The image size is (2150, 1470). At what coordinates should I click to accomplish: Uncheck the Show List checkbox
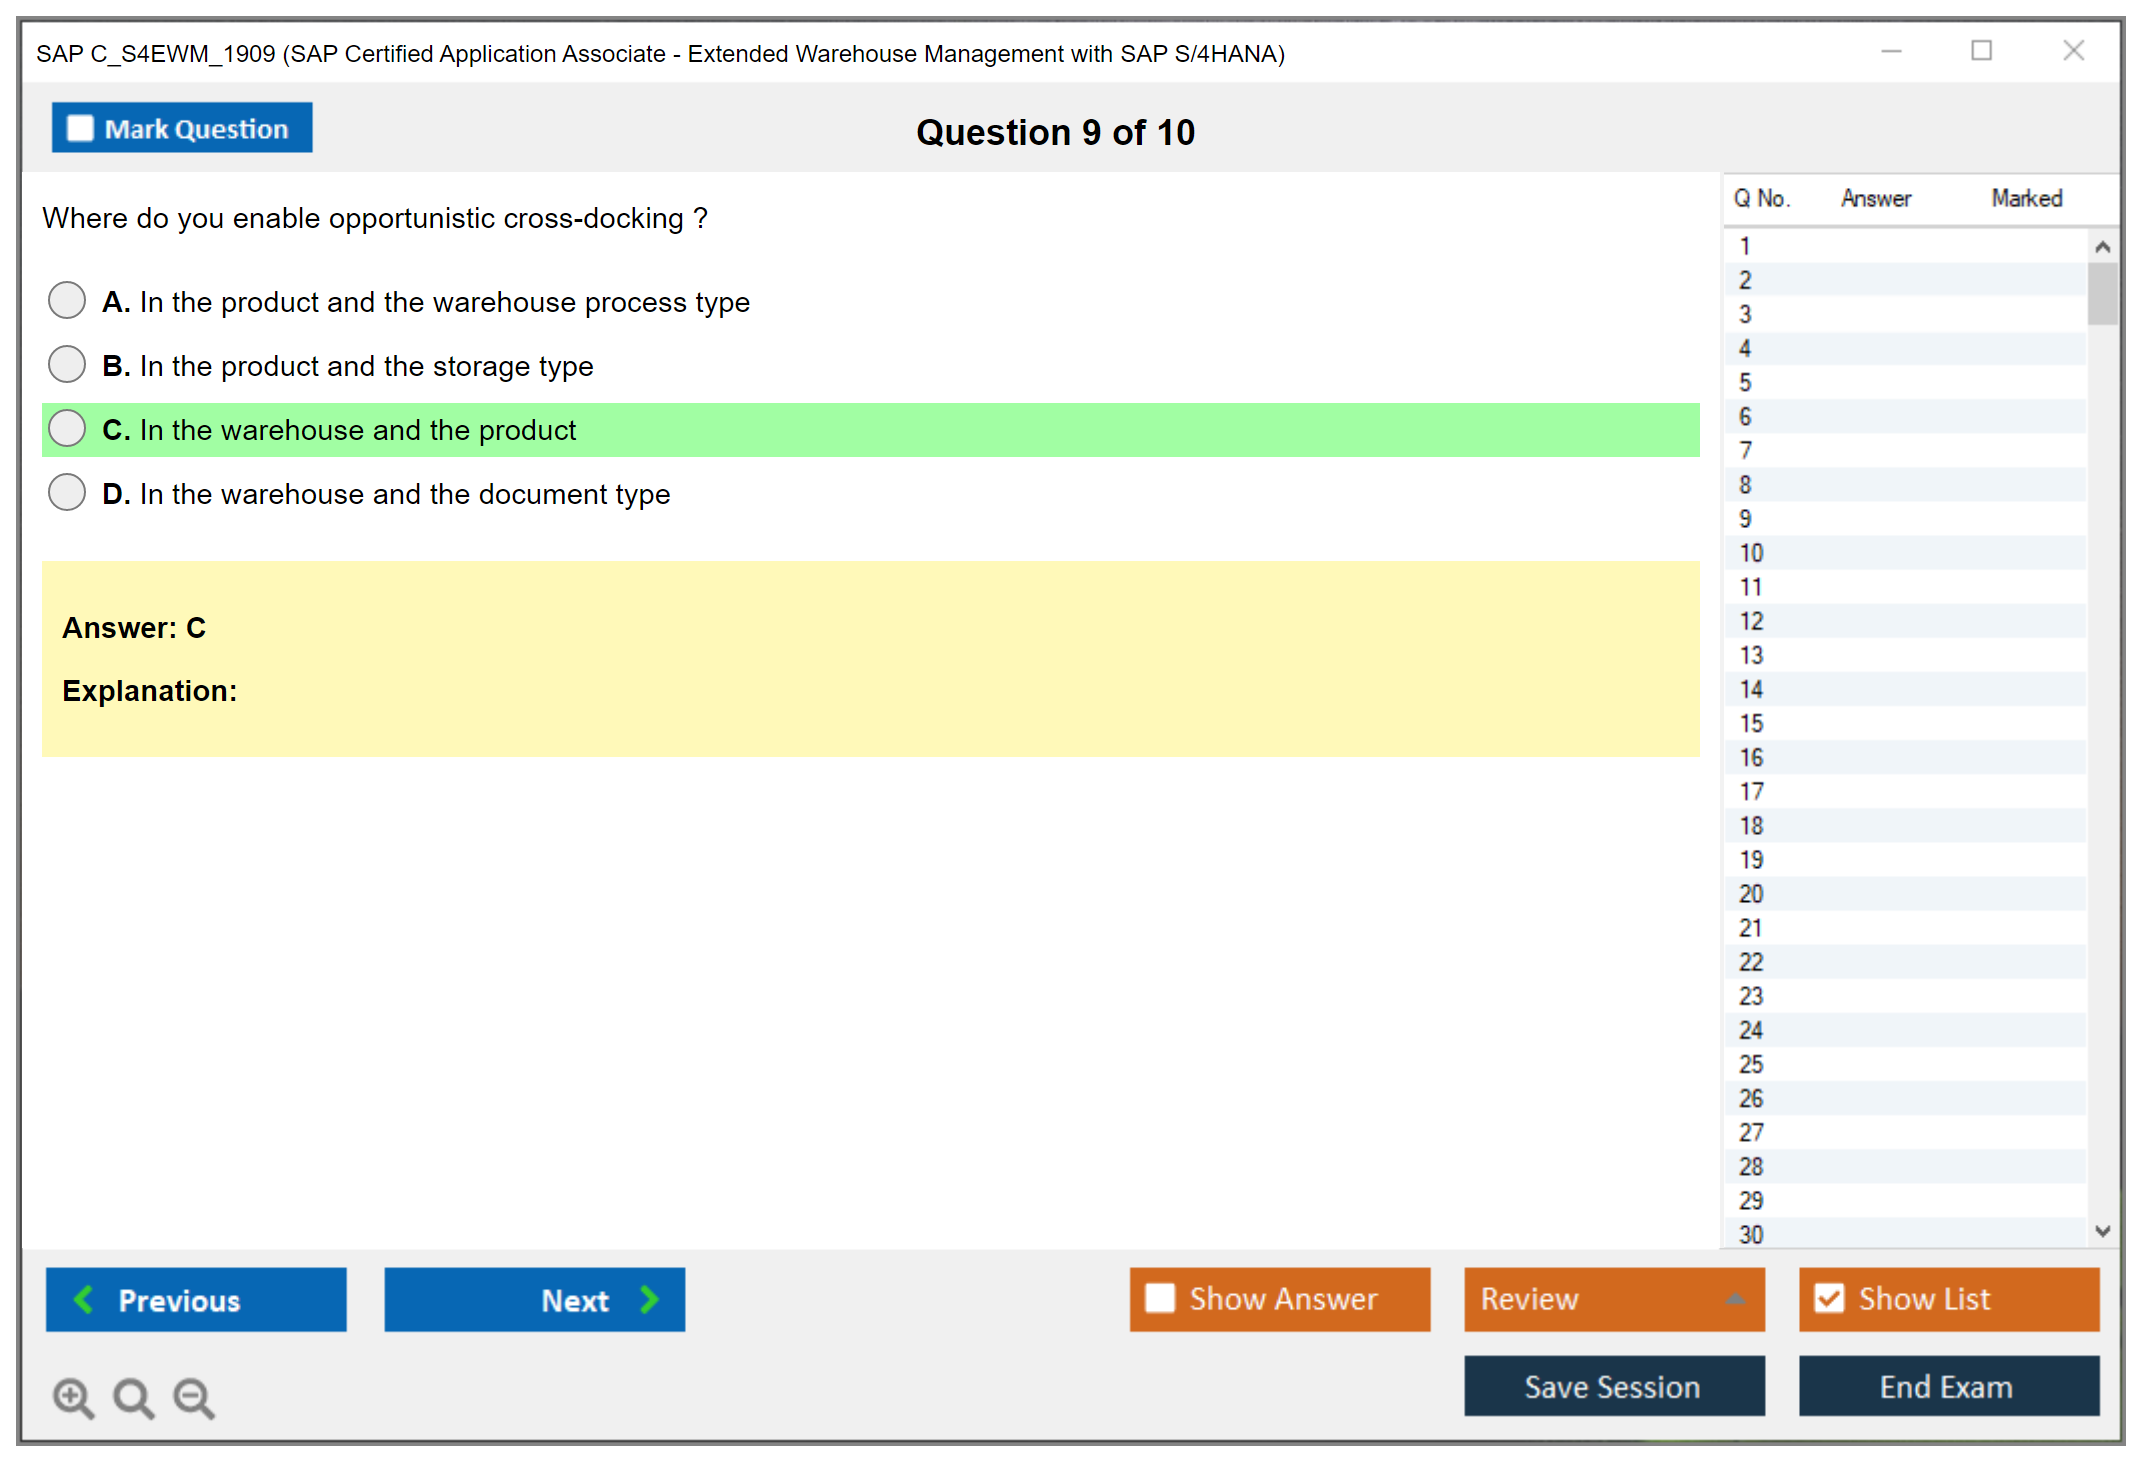1829,1298
